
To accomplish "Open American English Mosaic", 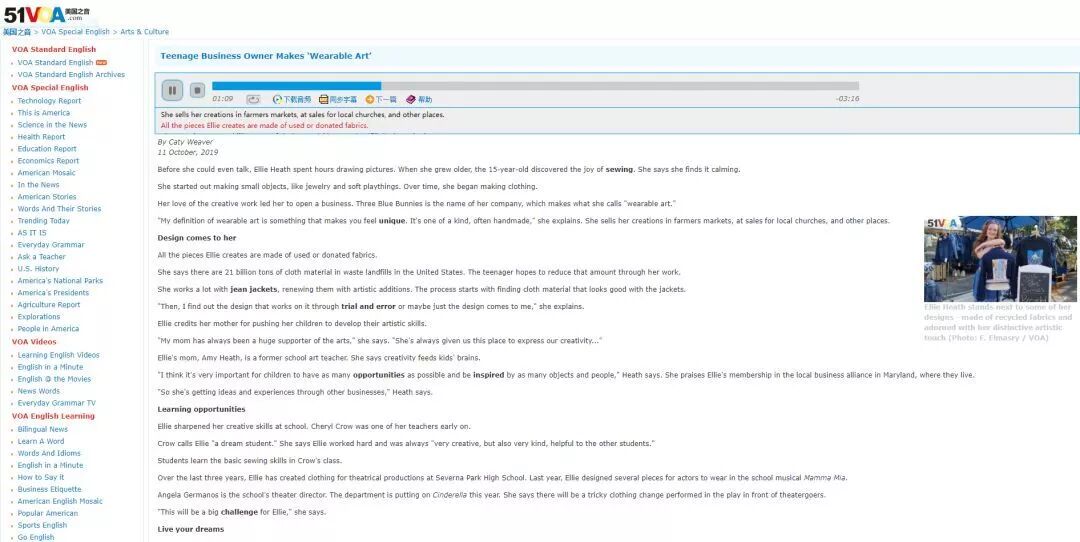I will pos(60,501).
